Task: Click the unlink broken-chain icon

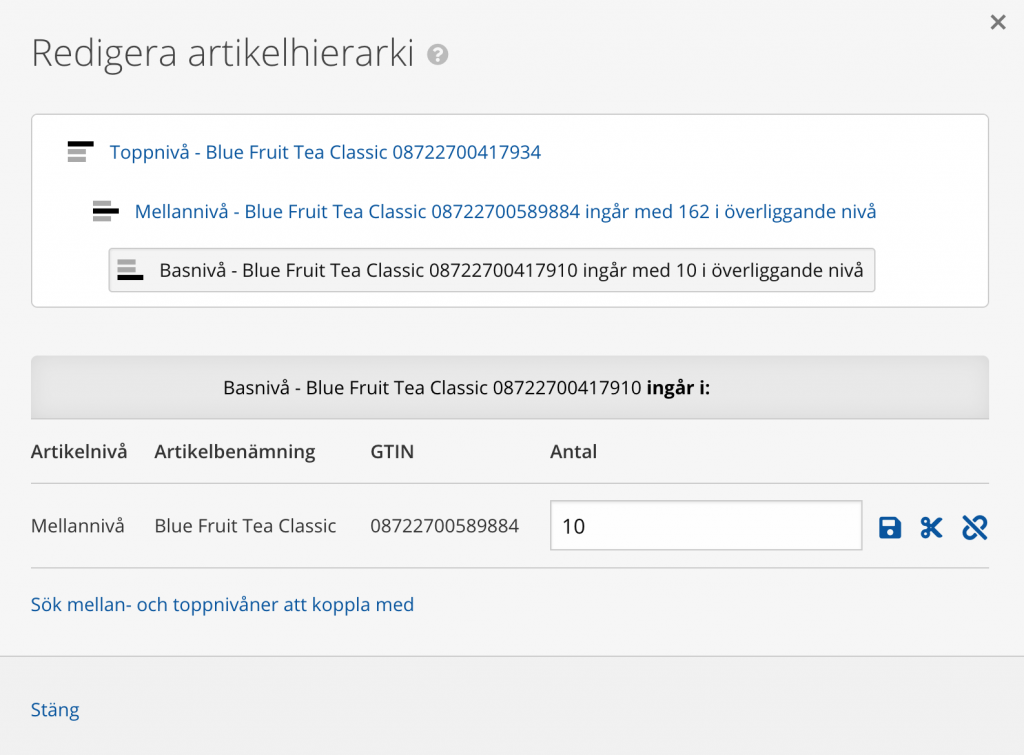Action: click(974, 527)
